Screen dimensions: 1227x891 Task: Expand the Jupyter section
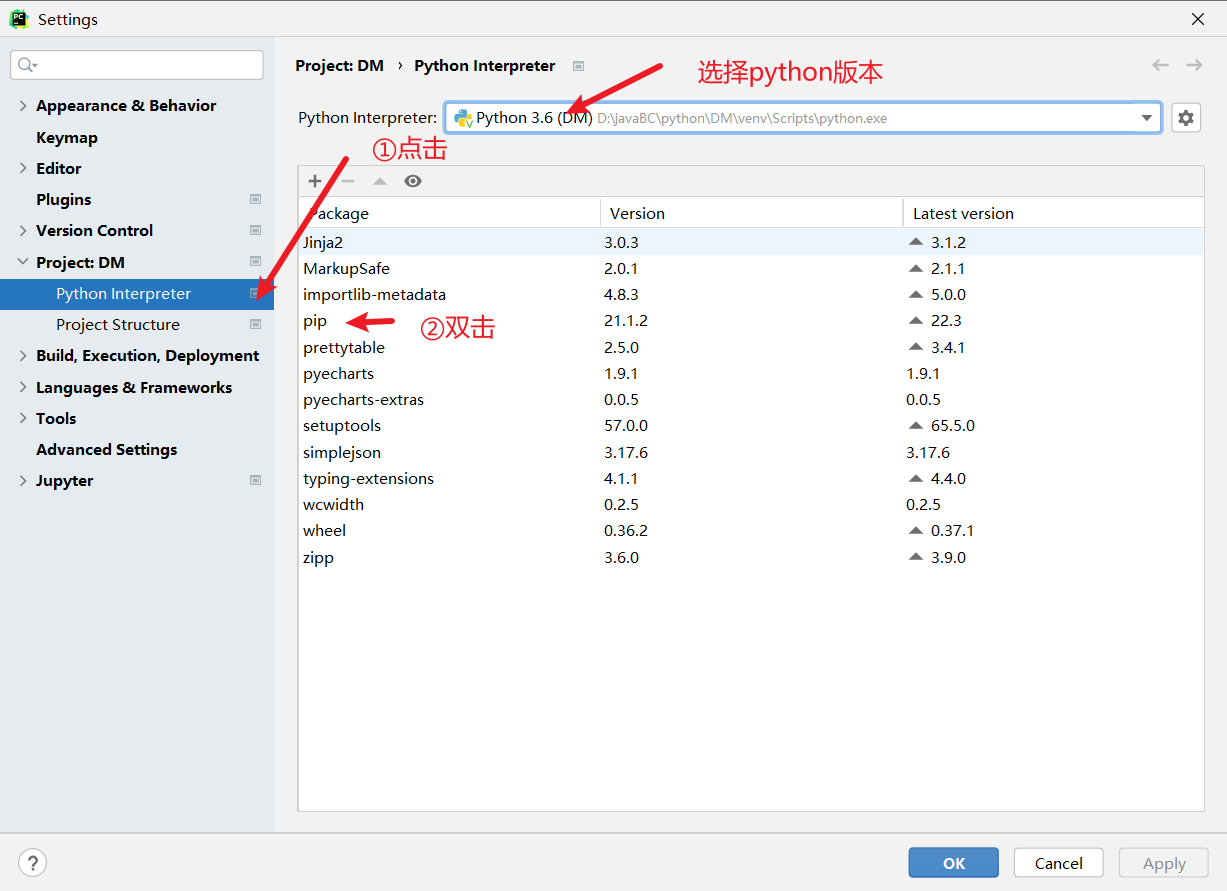point(23,481)
